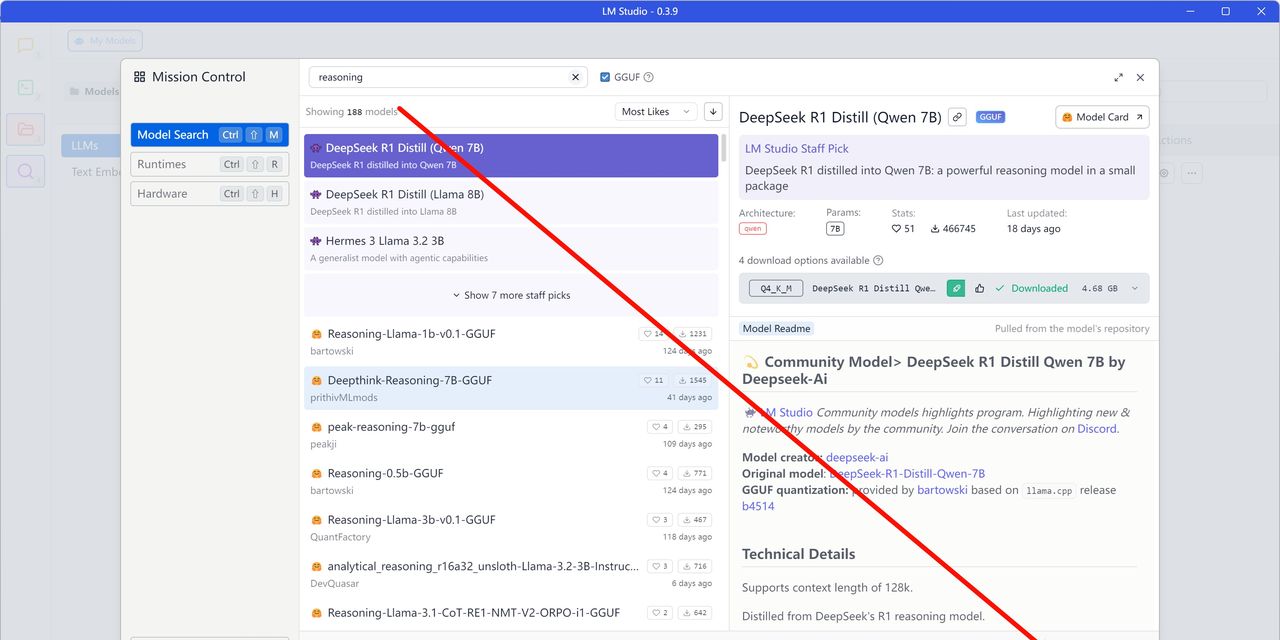Click the thumbs-up icon in the Q4_K_M row

tap(980, 288)
